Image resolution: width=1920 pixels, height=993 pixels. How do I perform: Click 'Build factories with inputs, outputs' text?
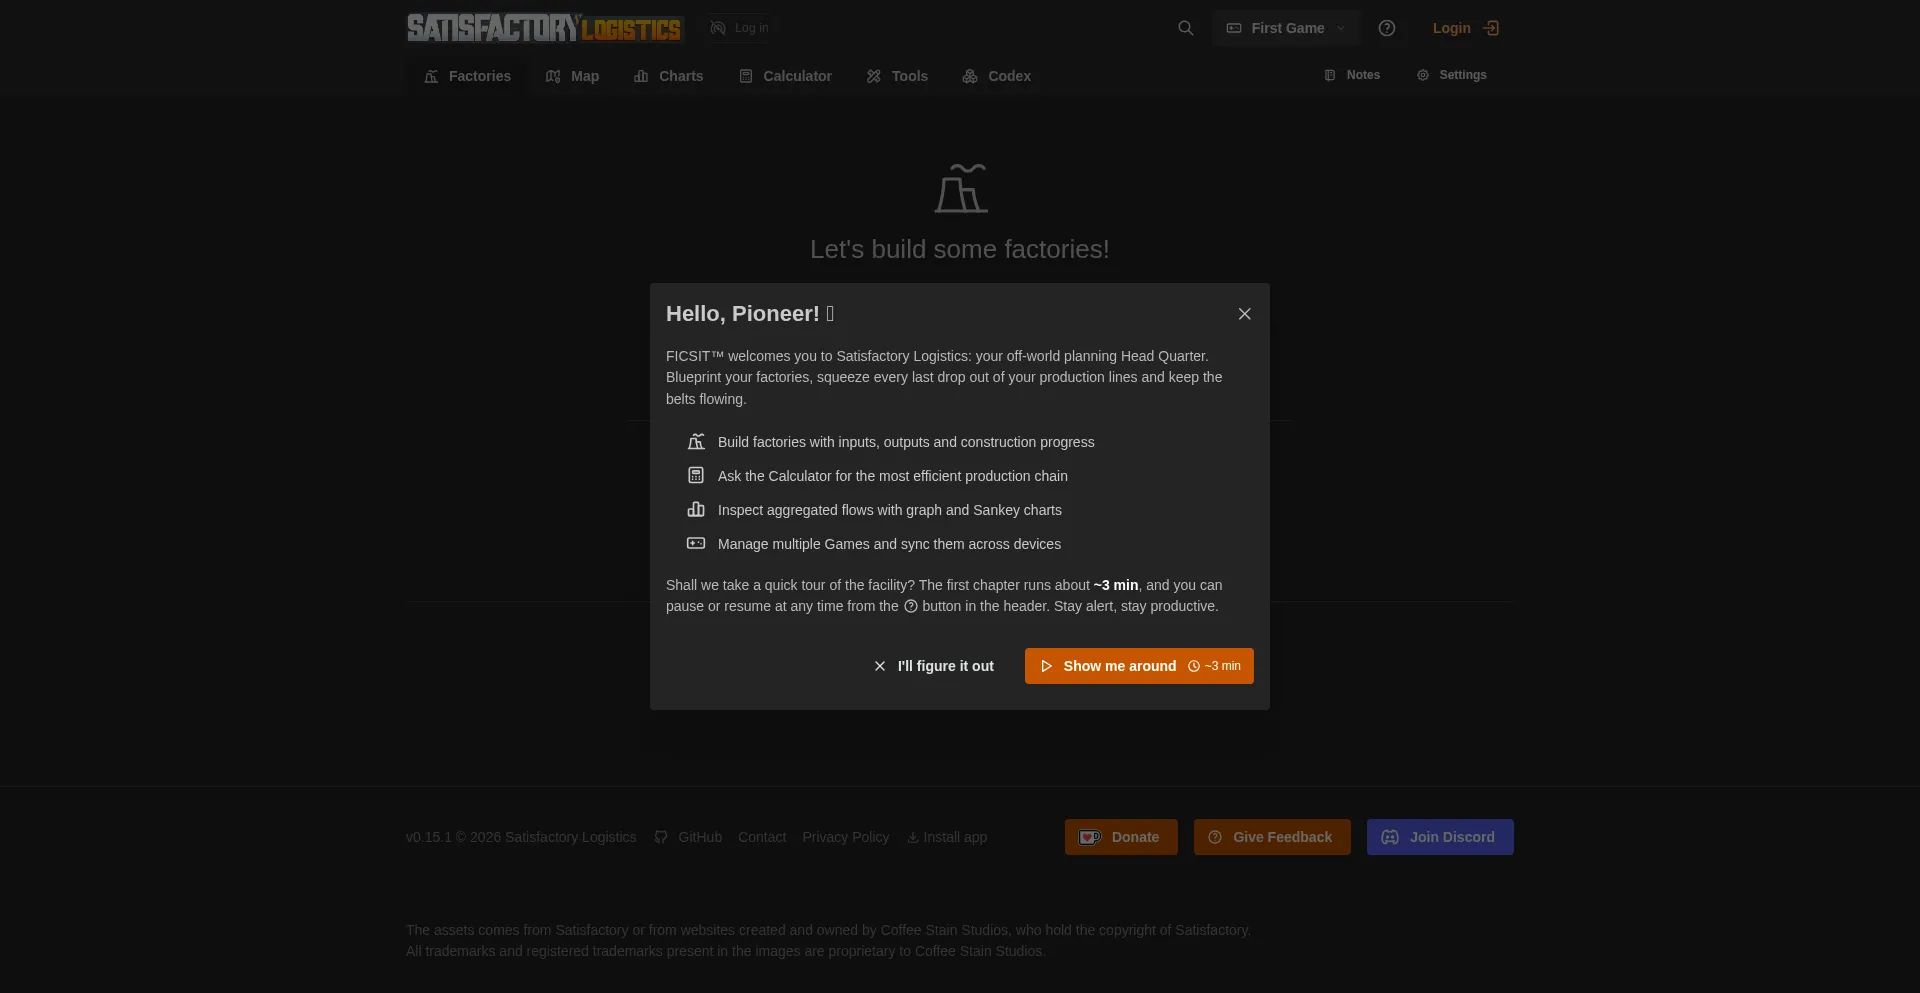pyautogui.click(x=906, y=442)
